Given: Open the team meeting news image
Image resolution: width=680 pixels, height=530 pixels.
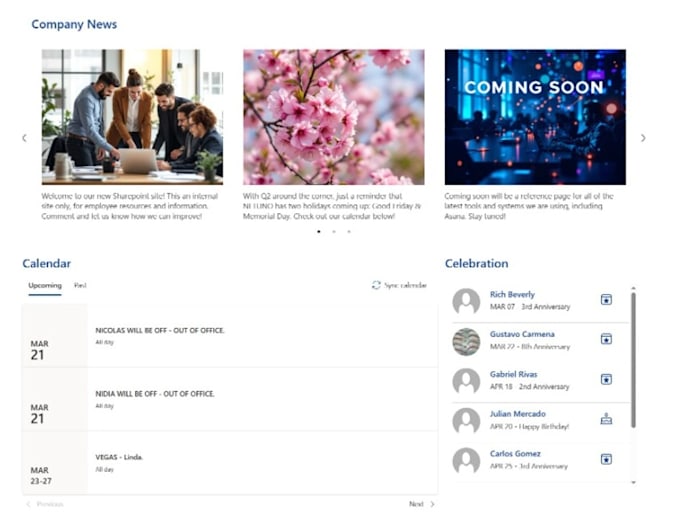Looking at the screenshot, I should [x=132, y=117].
